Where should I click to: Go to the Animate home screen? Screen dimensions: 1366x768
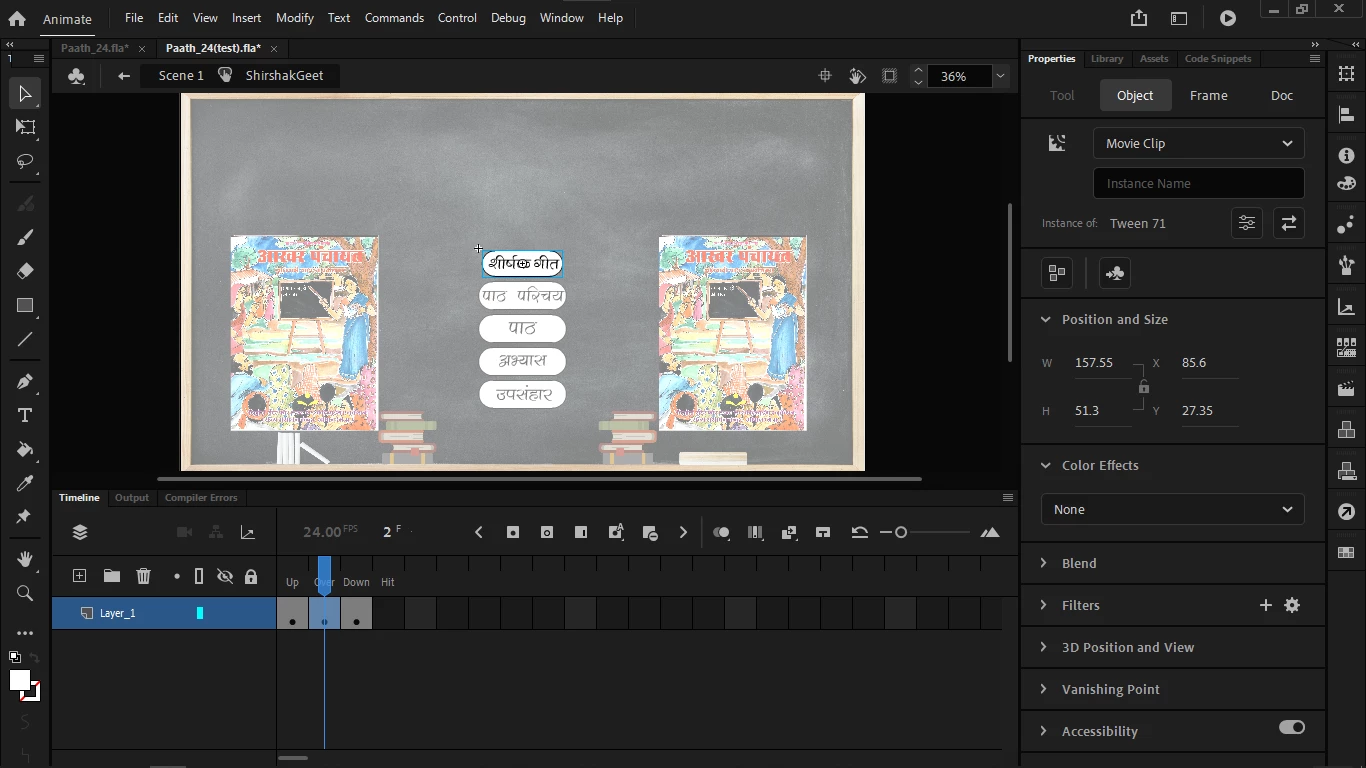click(17, 18)
